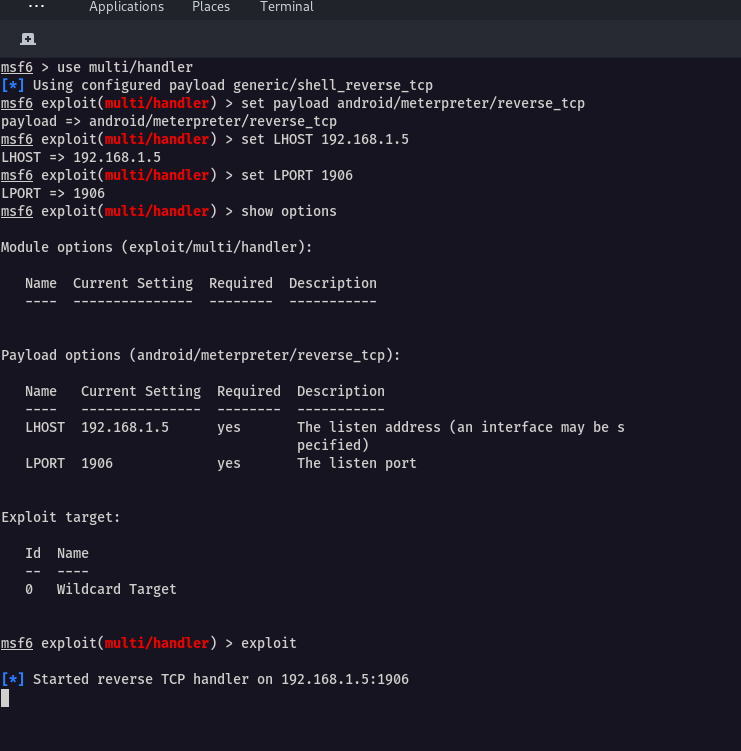Click the 'show options' command

pos(288,211)
